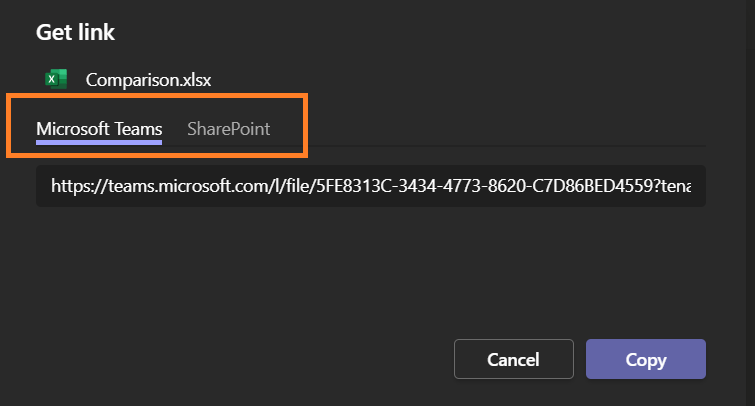
Task: Get the SharePoint version of the link
Action: click(x=228, y=130)
